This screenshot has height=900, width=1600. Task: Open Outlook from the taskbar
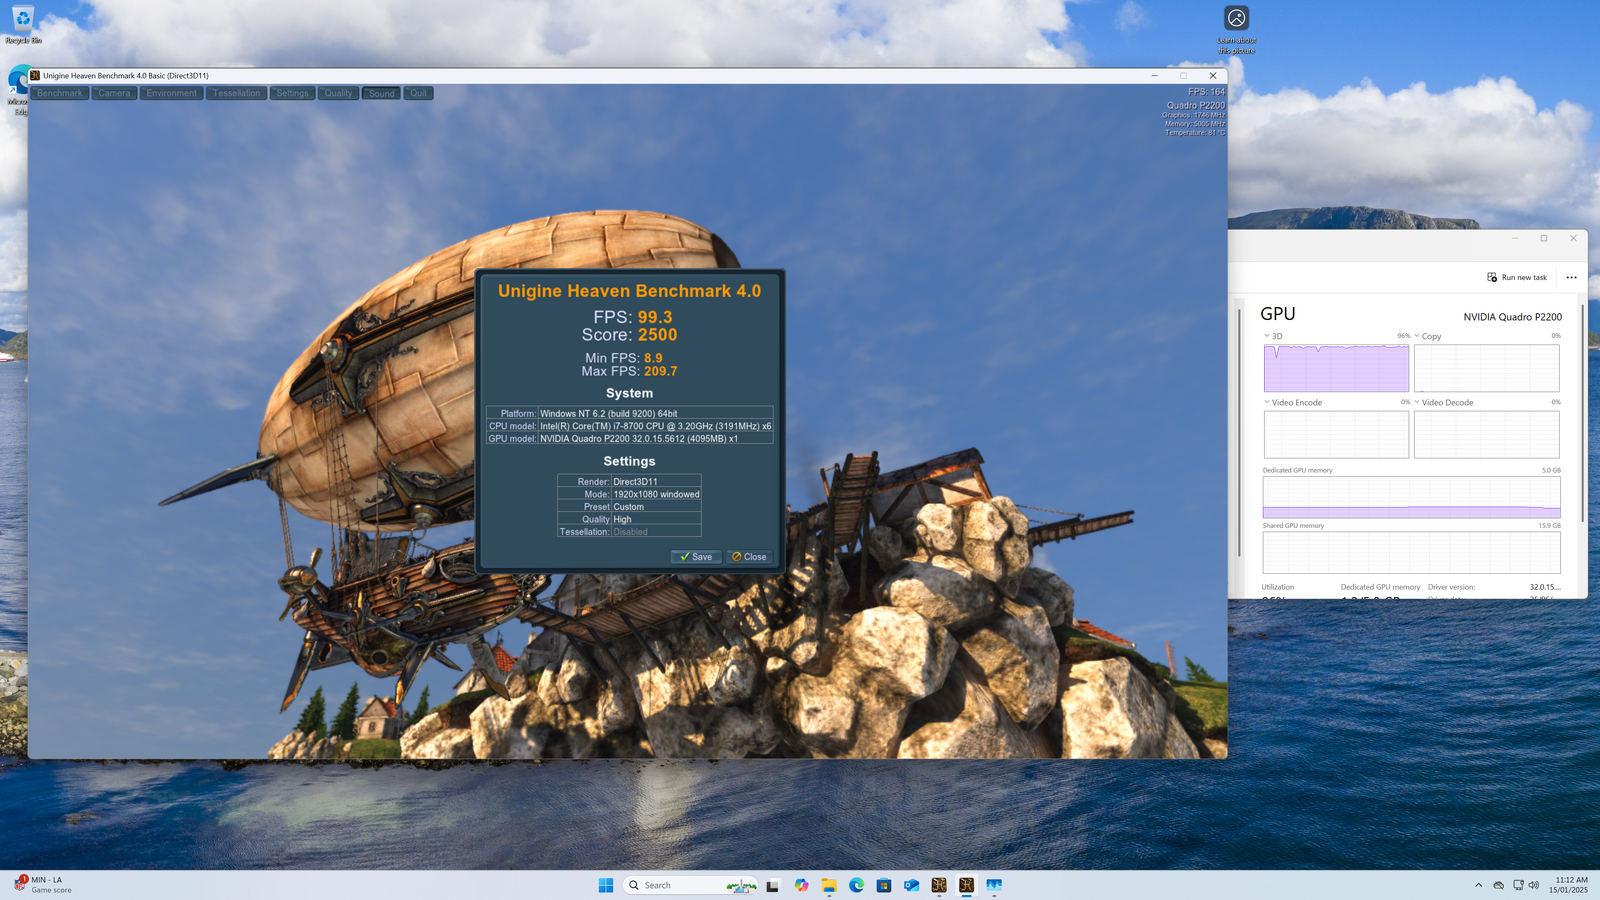pos(911,885)
